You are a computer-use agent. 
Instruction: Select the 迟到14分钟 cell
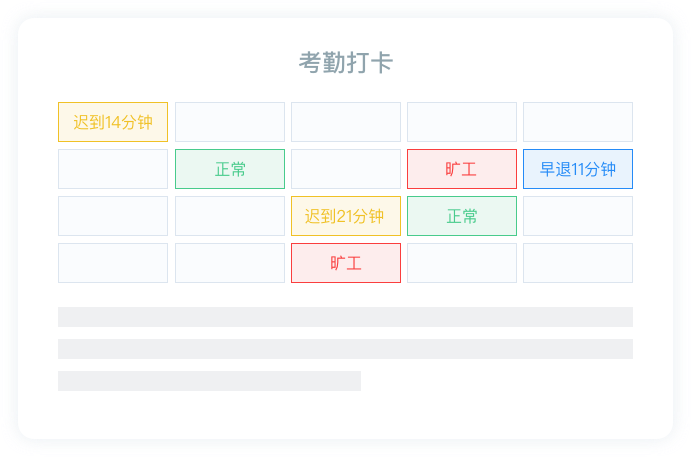[x=113, y=122]
